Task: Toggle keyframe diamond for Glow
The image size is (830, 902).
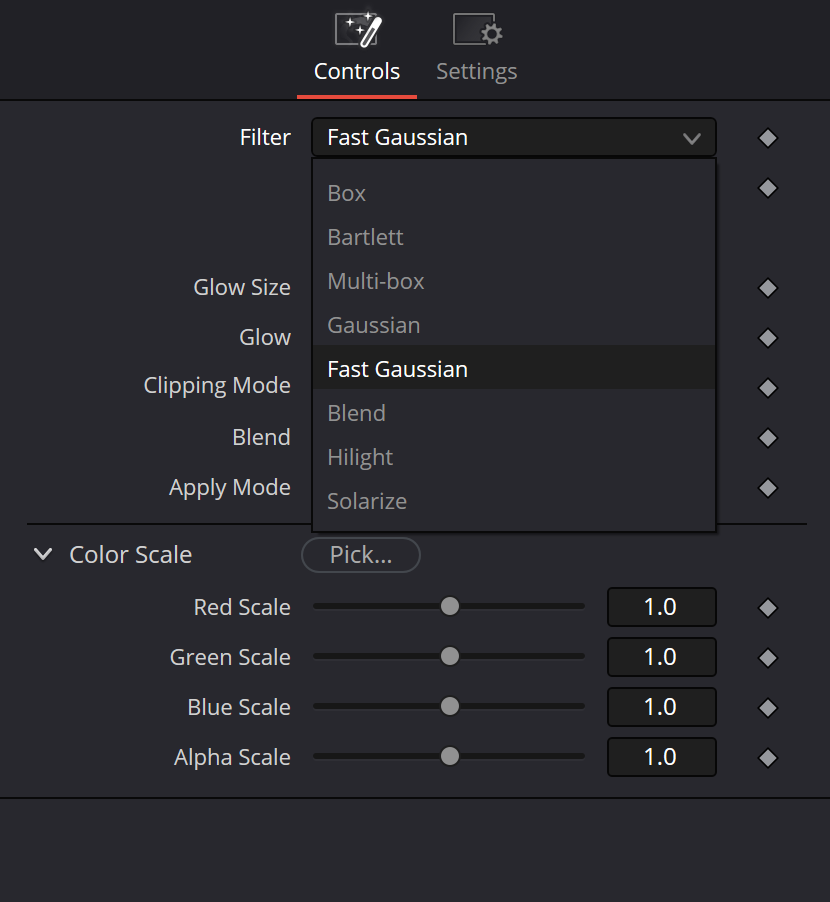Action: [x=768, y=338]
